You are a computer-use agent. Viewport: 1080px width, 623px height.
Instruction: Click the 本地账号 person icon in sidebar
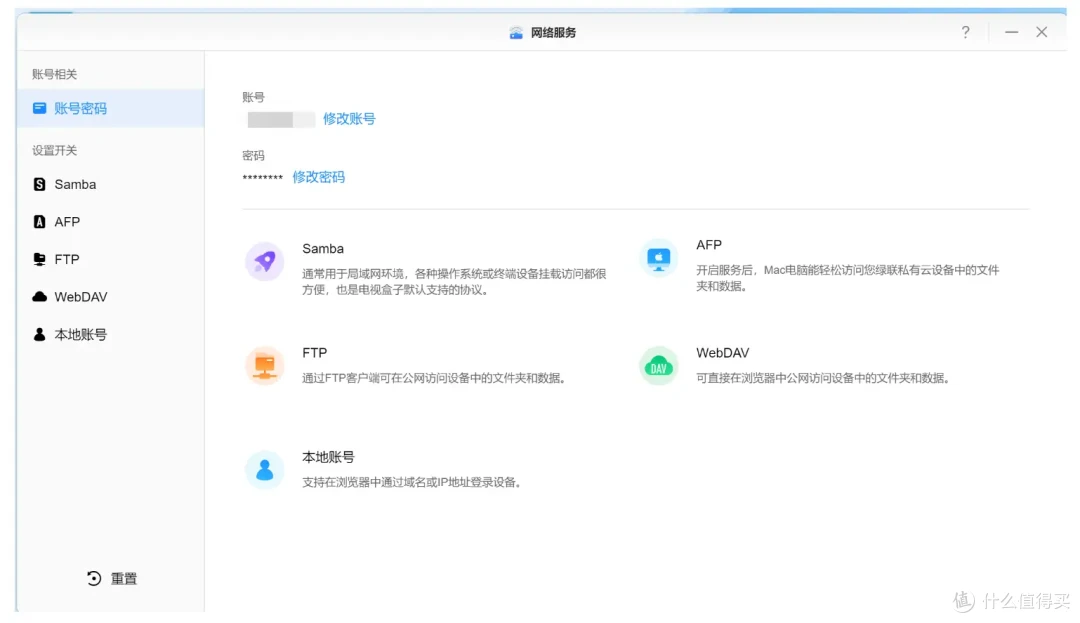pos(39,335)
